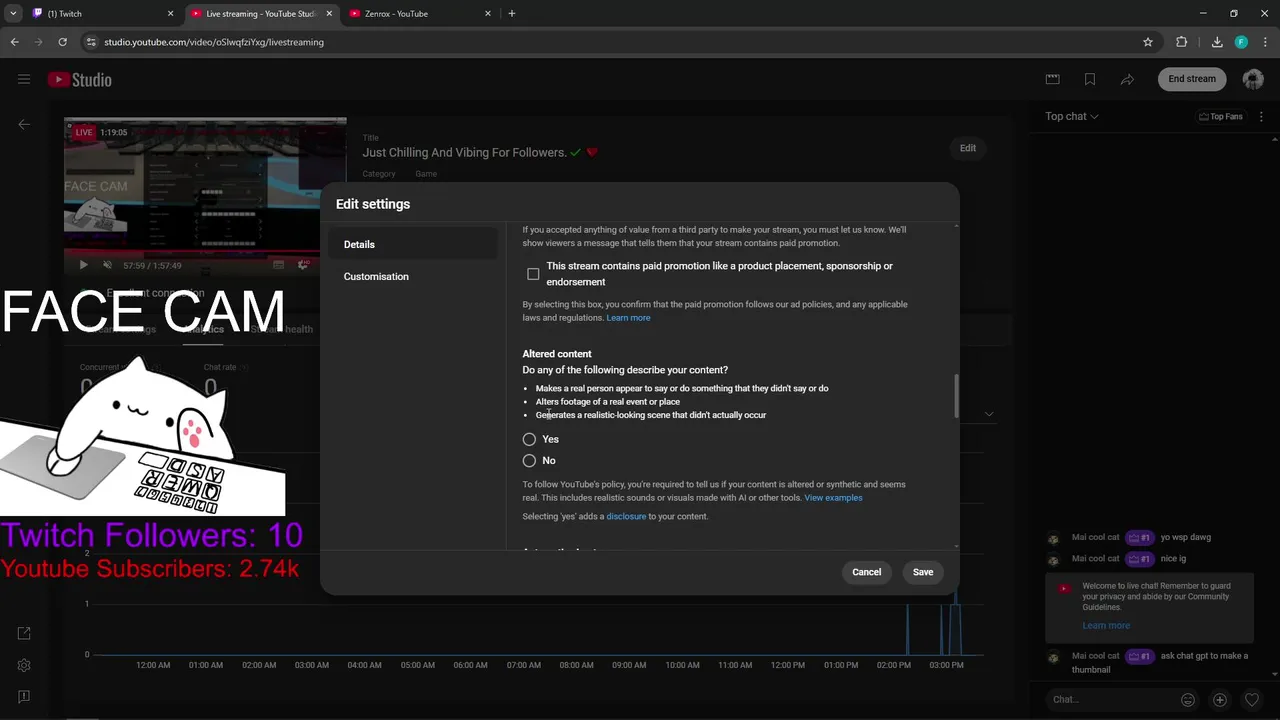Open the tab search dropdown arrow
This screenshot has width=1280, height=720.
click(x=13, y=14)
